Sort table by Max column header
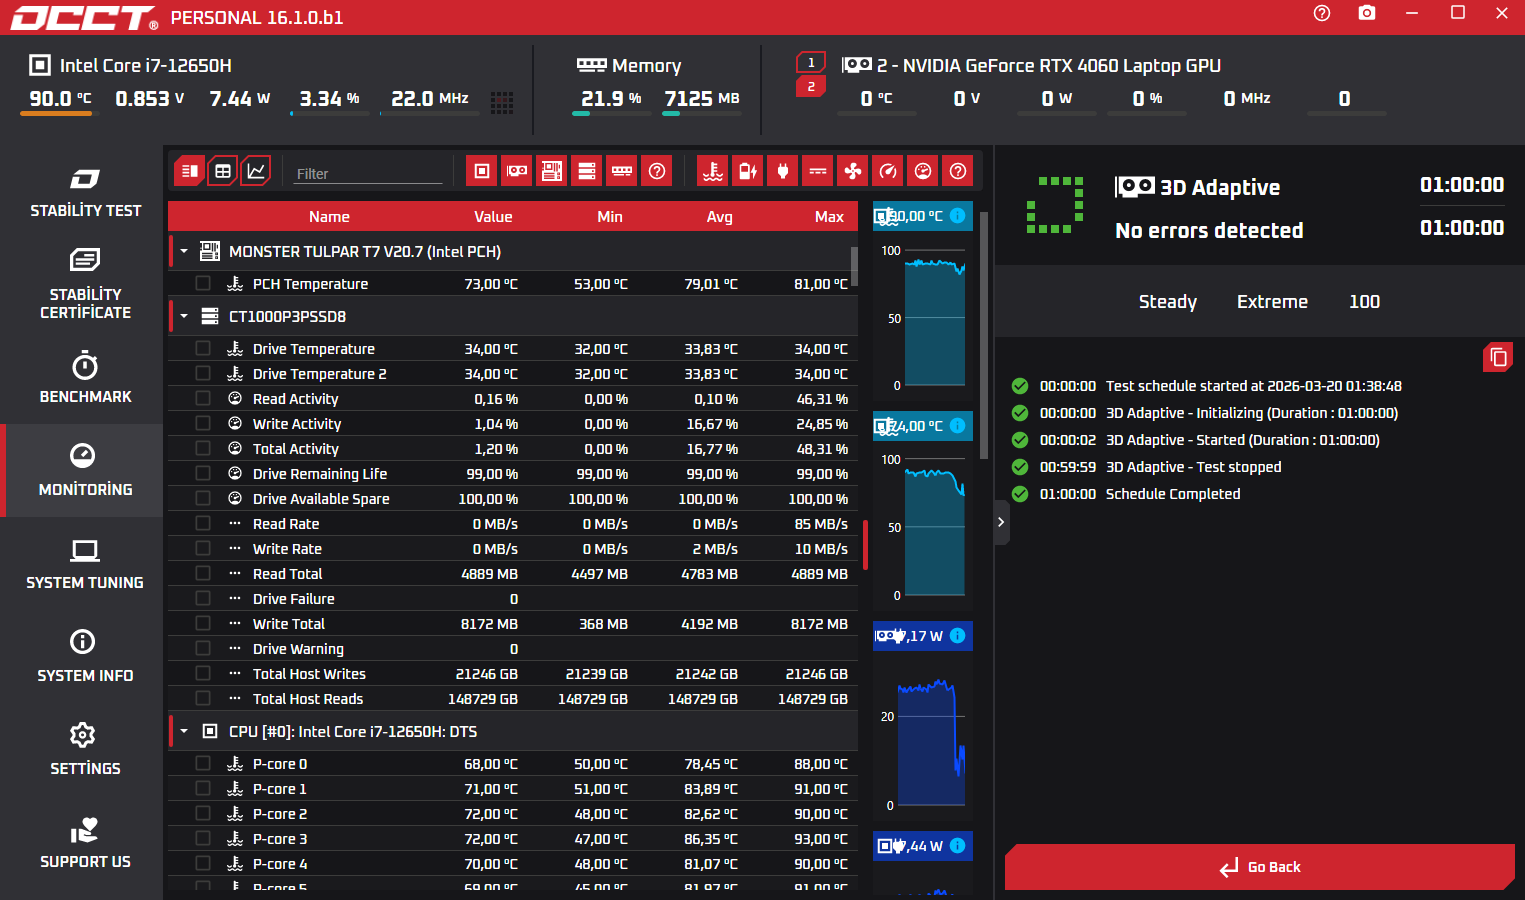 (829, 217)
